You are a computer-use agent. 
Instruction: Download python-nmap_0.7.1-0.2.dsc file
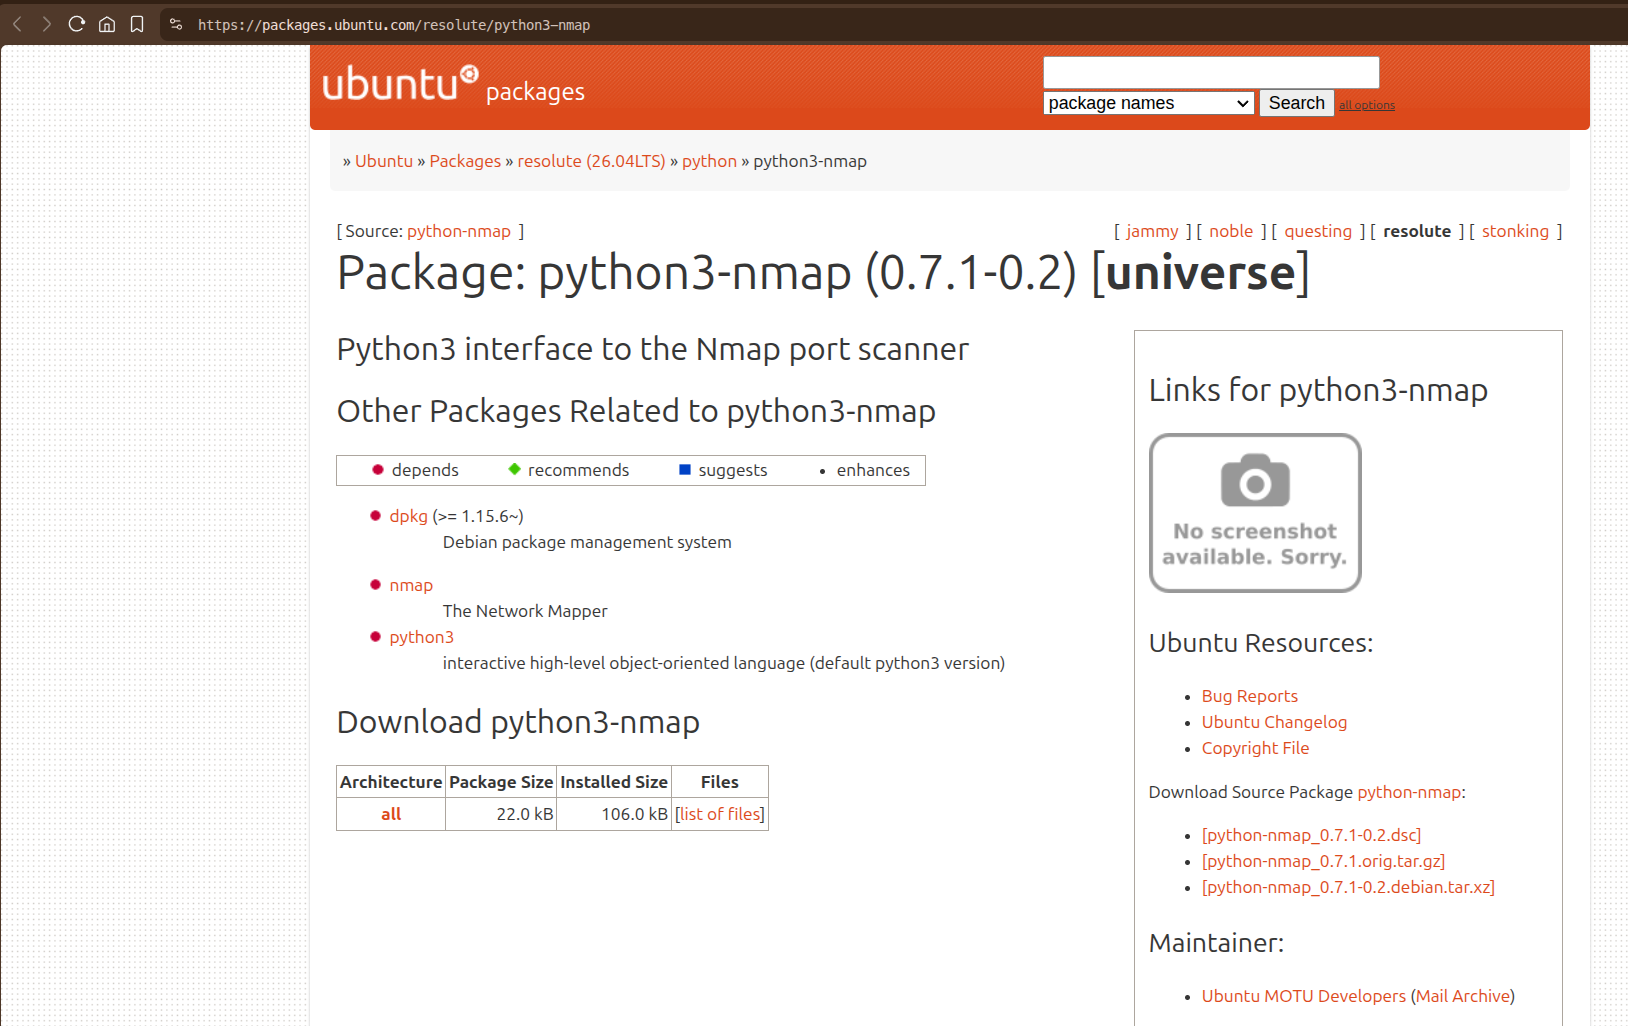[1311, 835]
